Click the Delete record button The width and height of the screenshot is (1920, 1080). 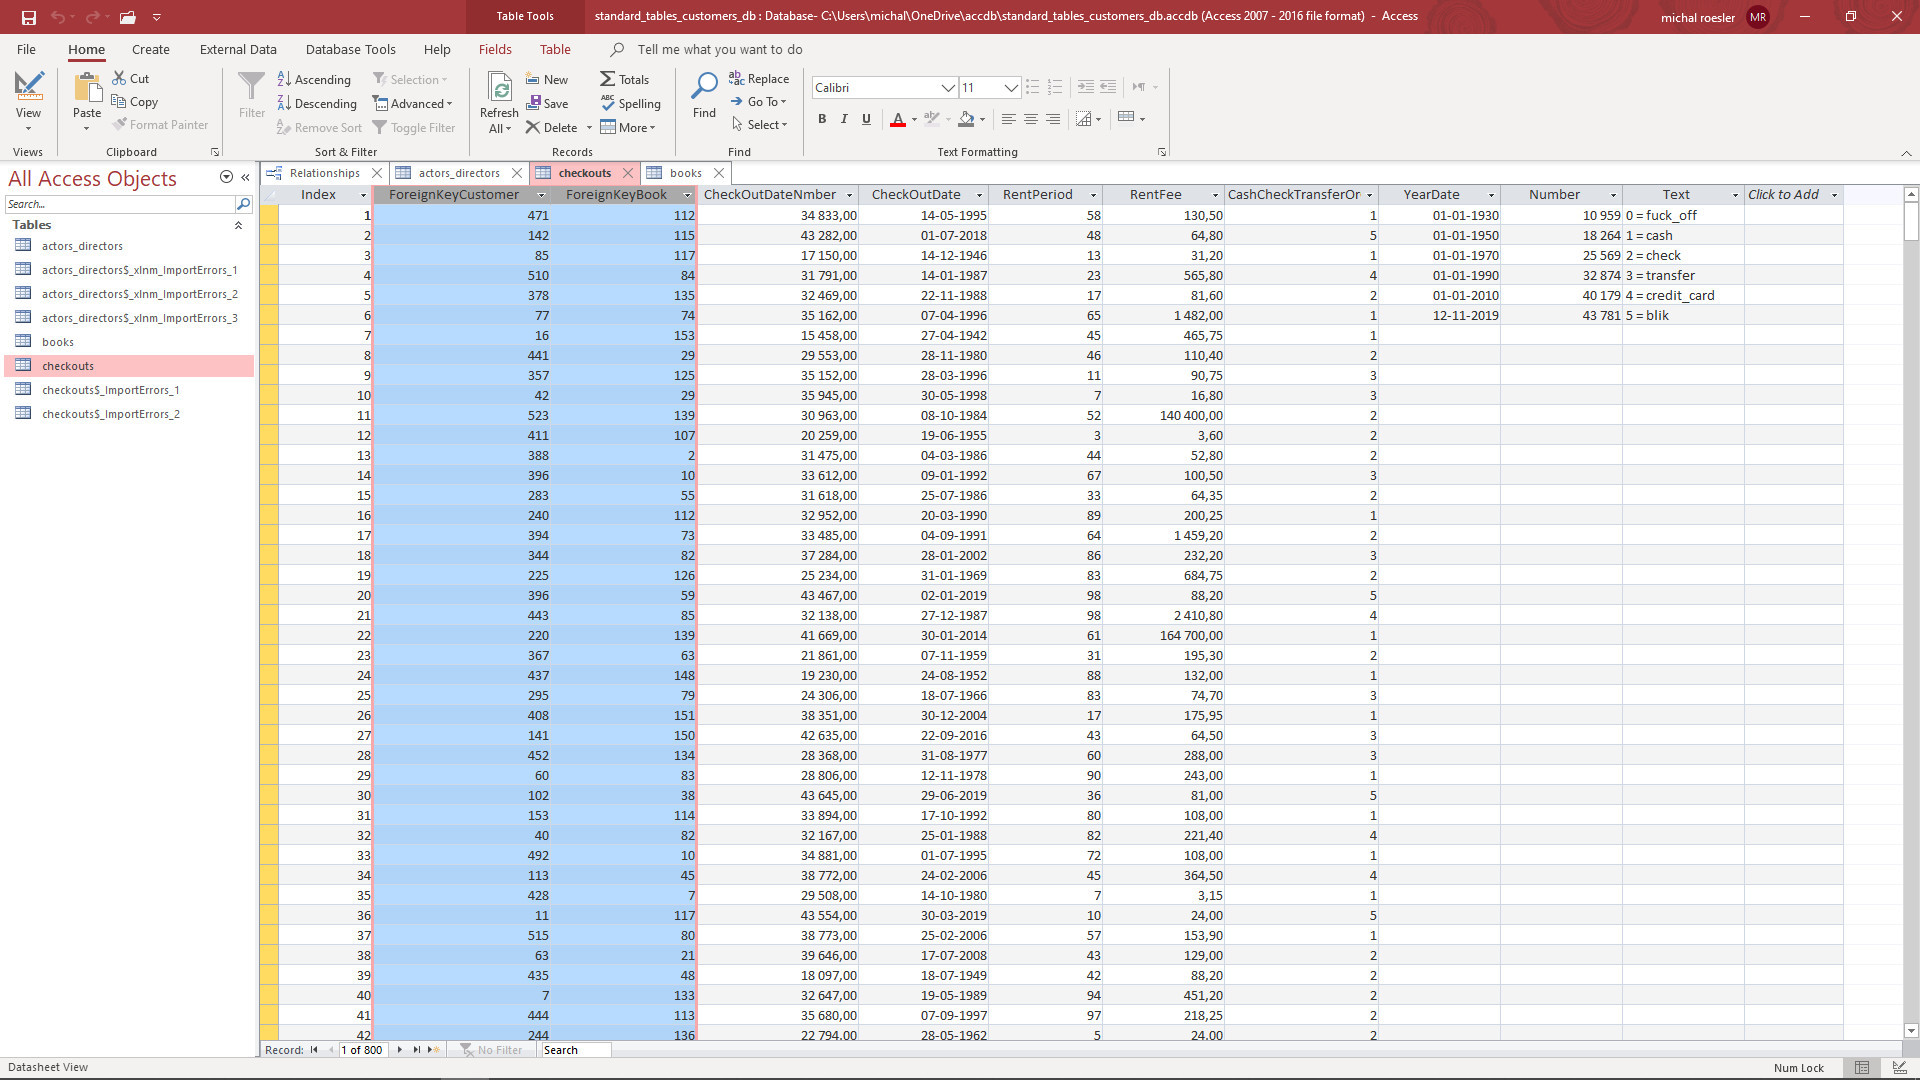[x=552, y=127]
